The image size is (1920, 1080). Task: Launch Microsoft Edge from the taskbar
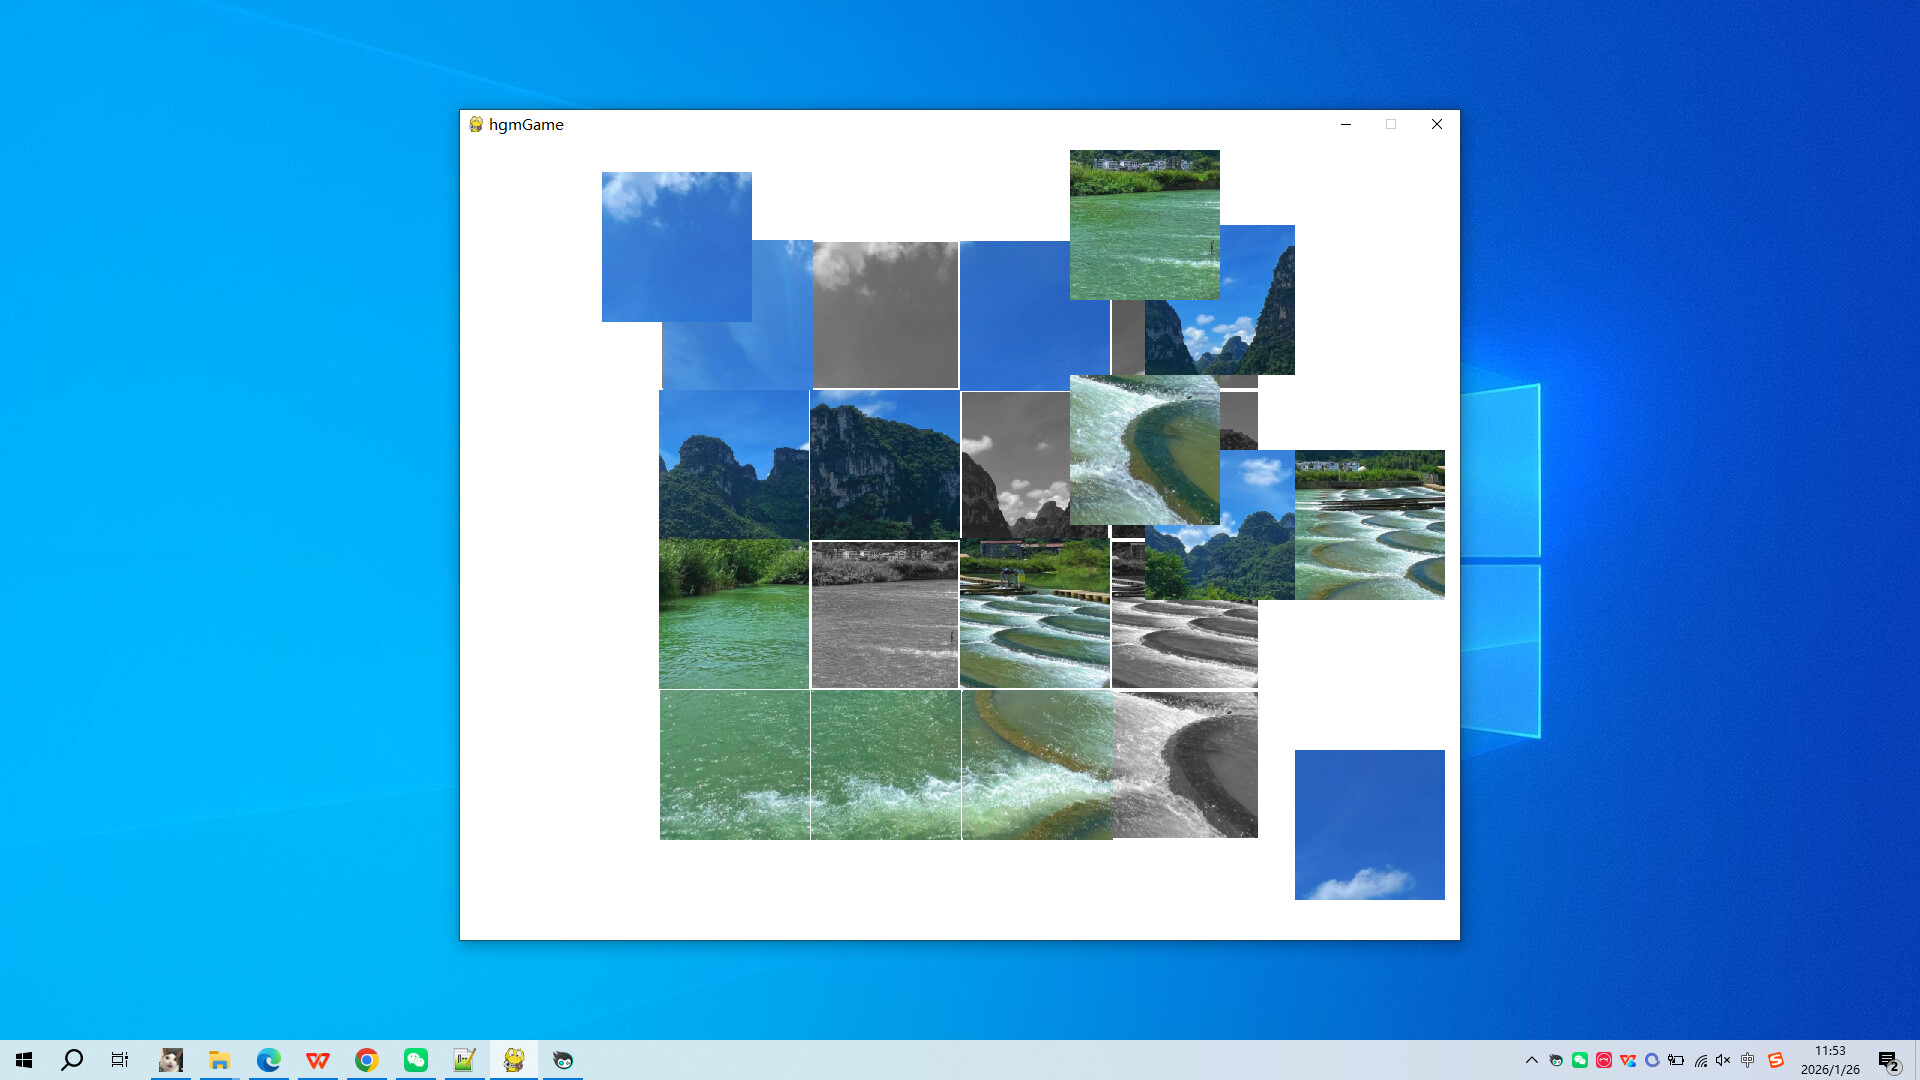click(x=268, y=1059)
